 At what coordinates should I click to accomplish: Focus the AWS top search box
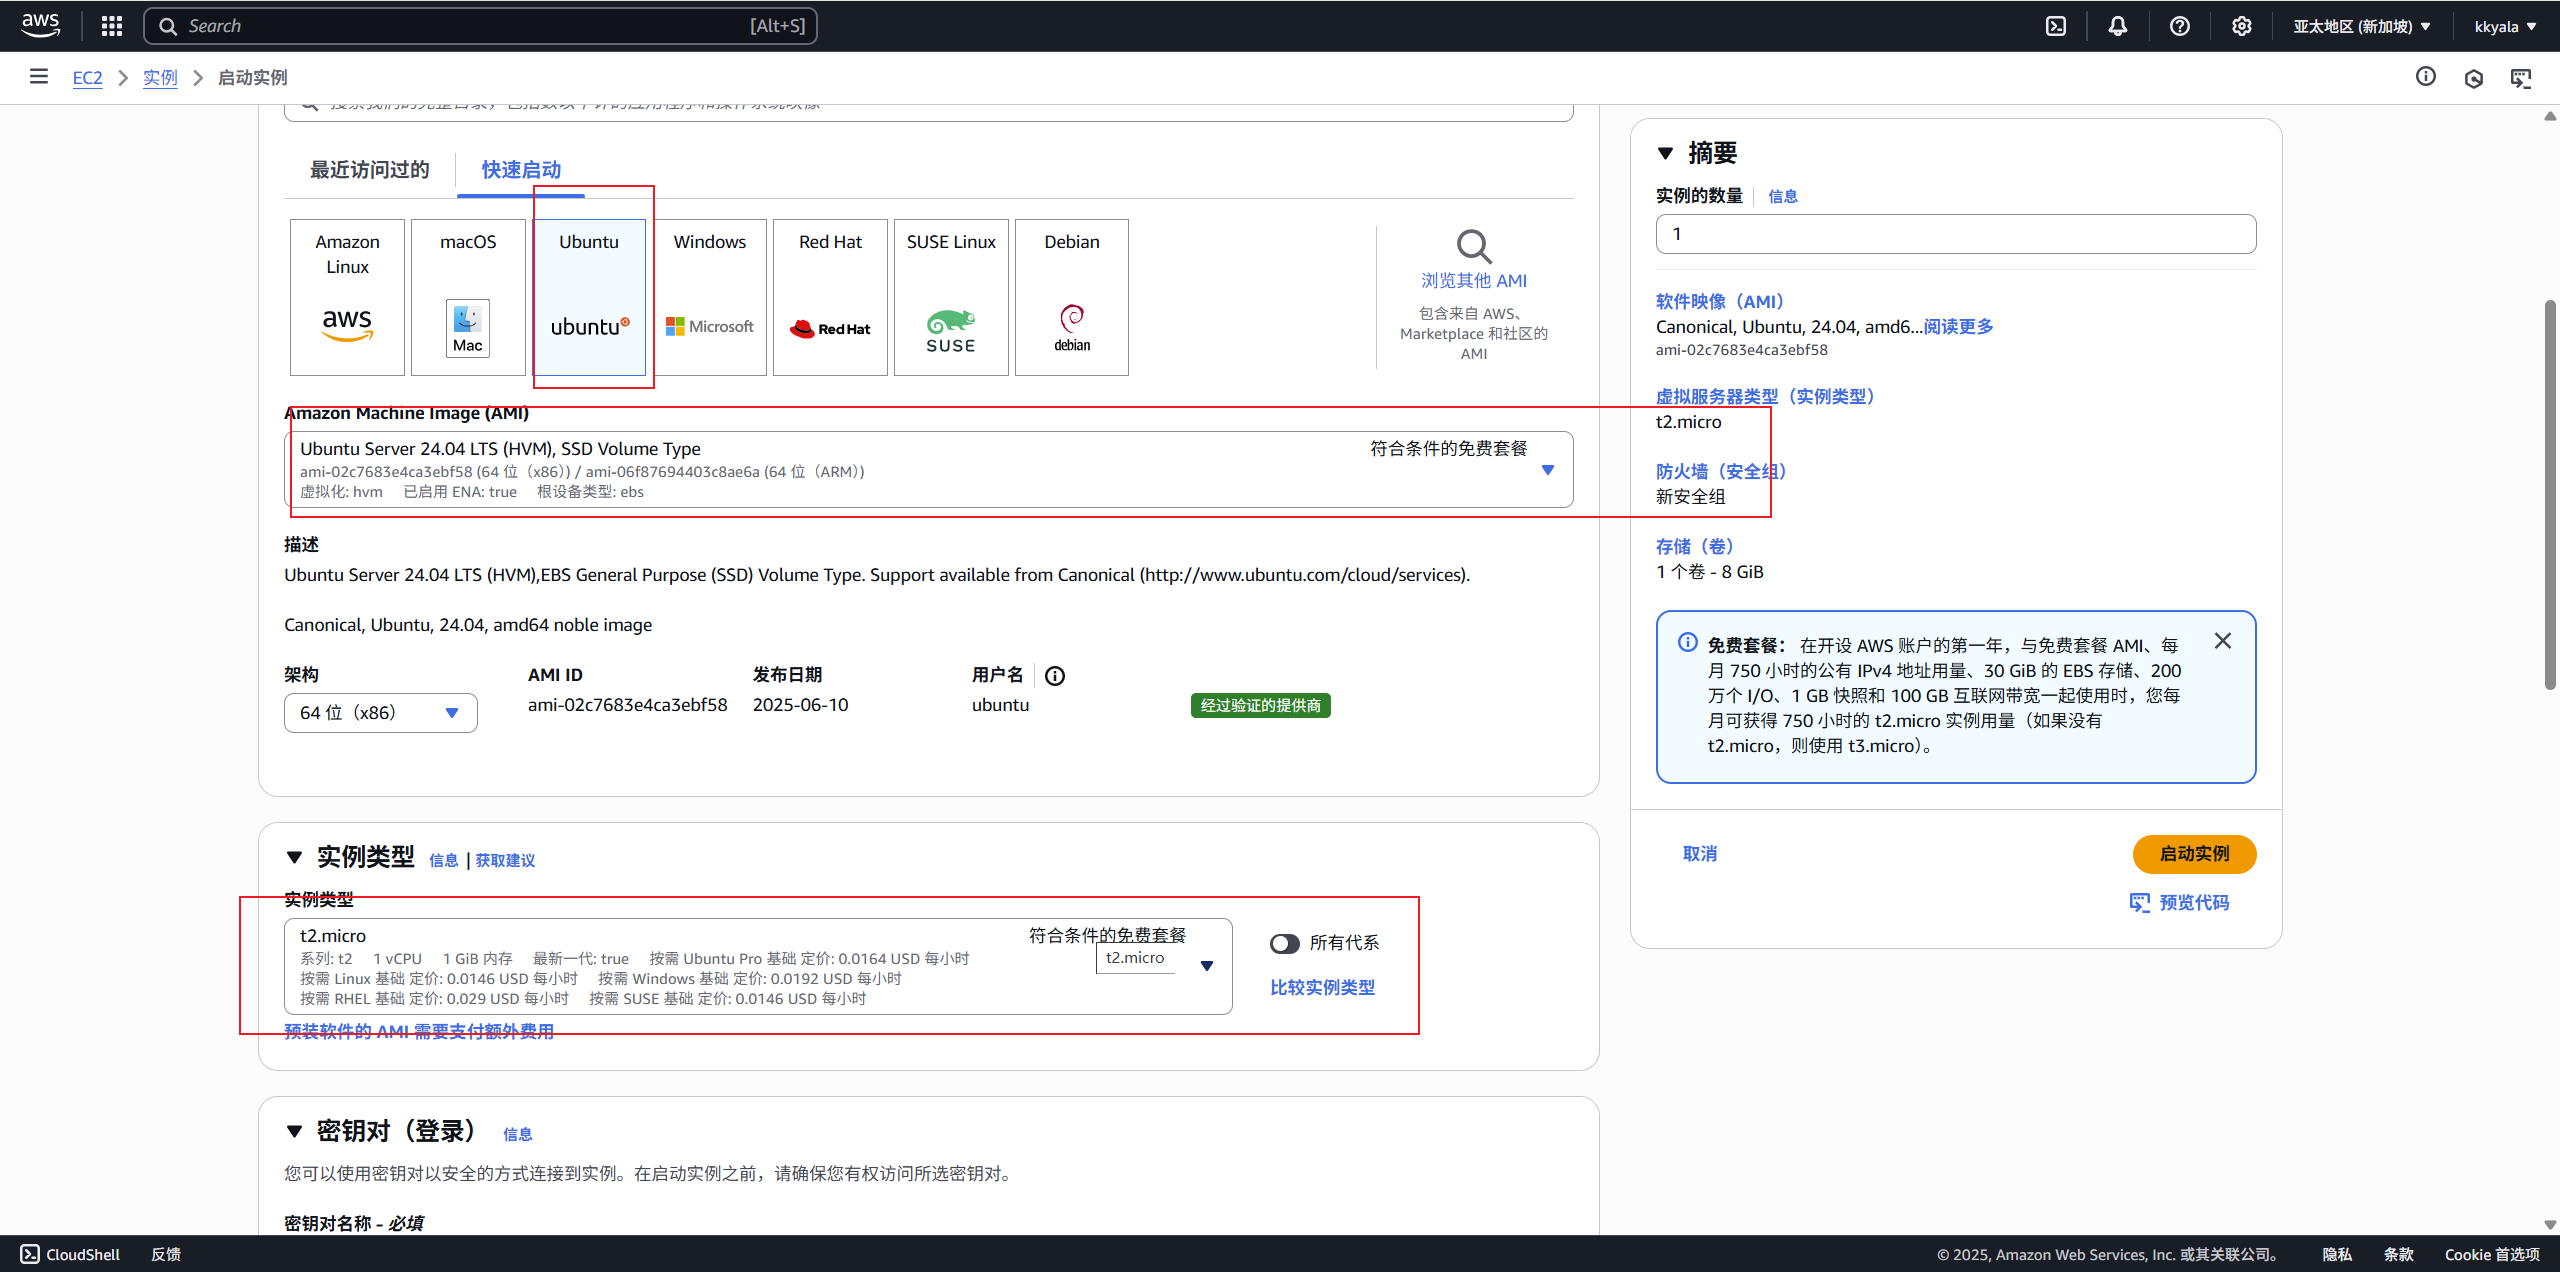coord(480,26)
